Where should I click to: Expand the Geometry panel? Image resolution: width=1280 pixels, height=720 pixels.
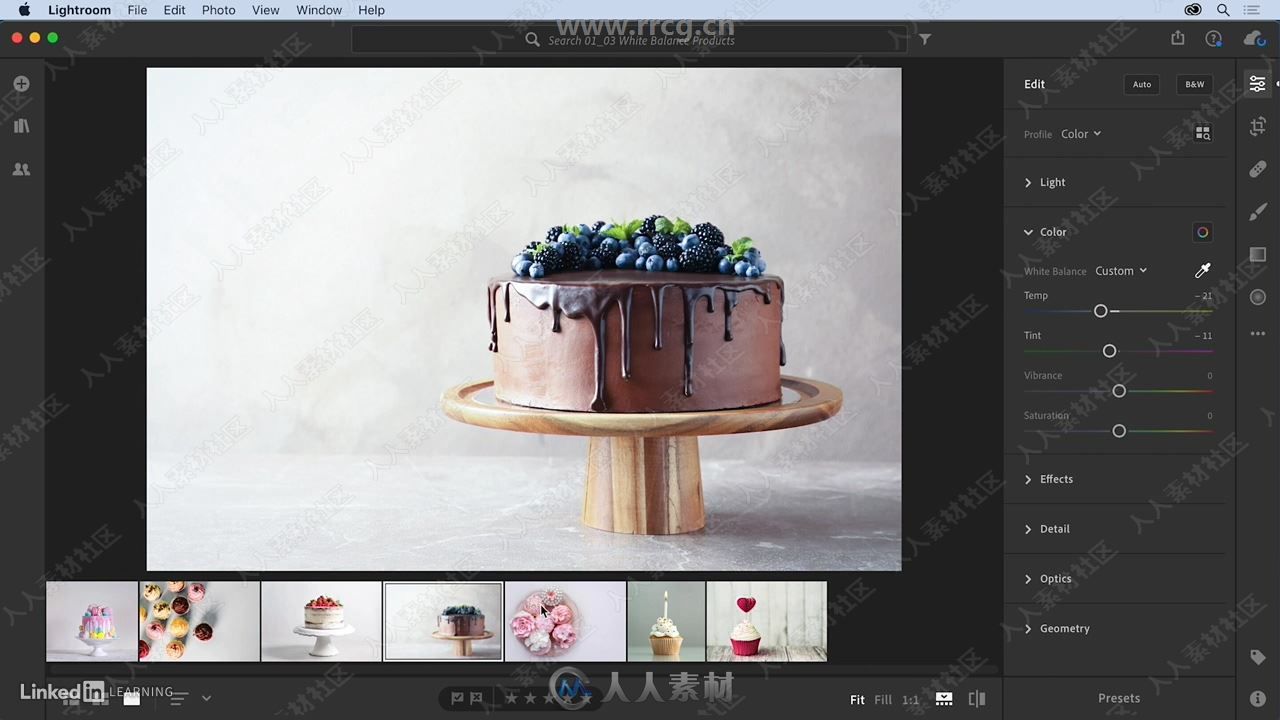click(1056, 629)
